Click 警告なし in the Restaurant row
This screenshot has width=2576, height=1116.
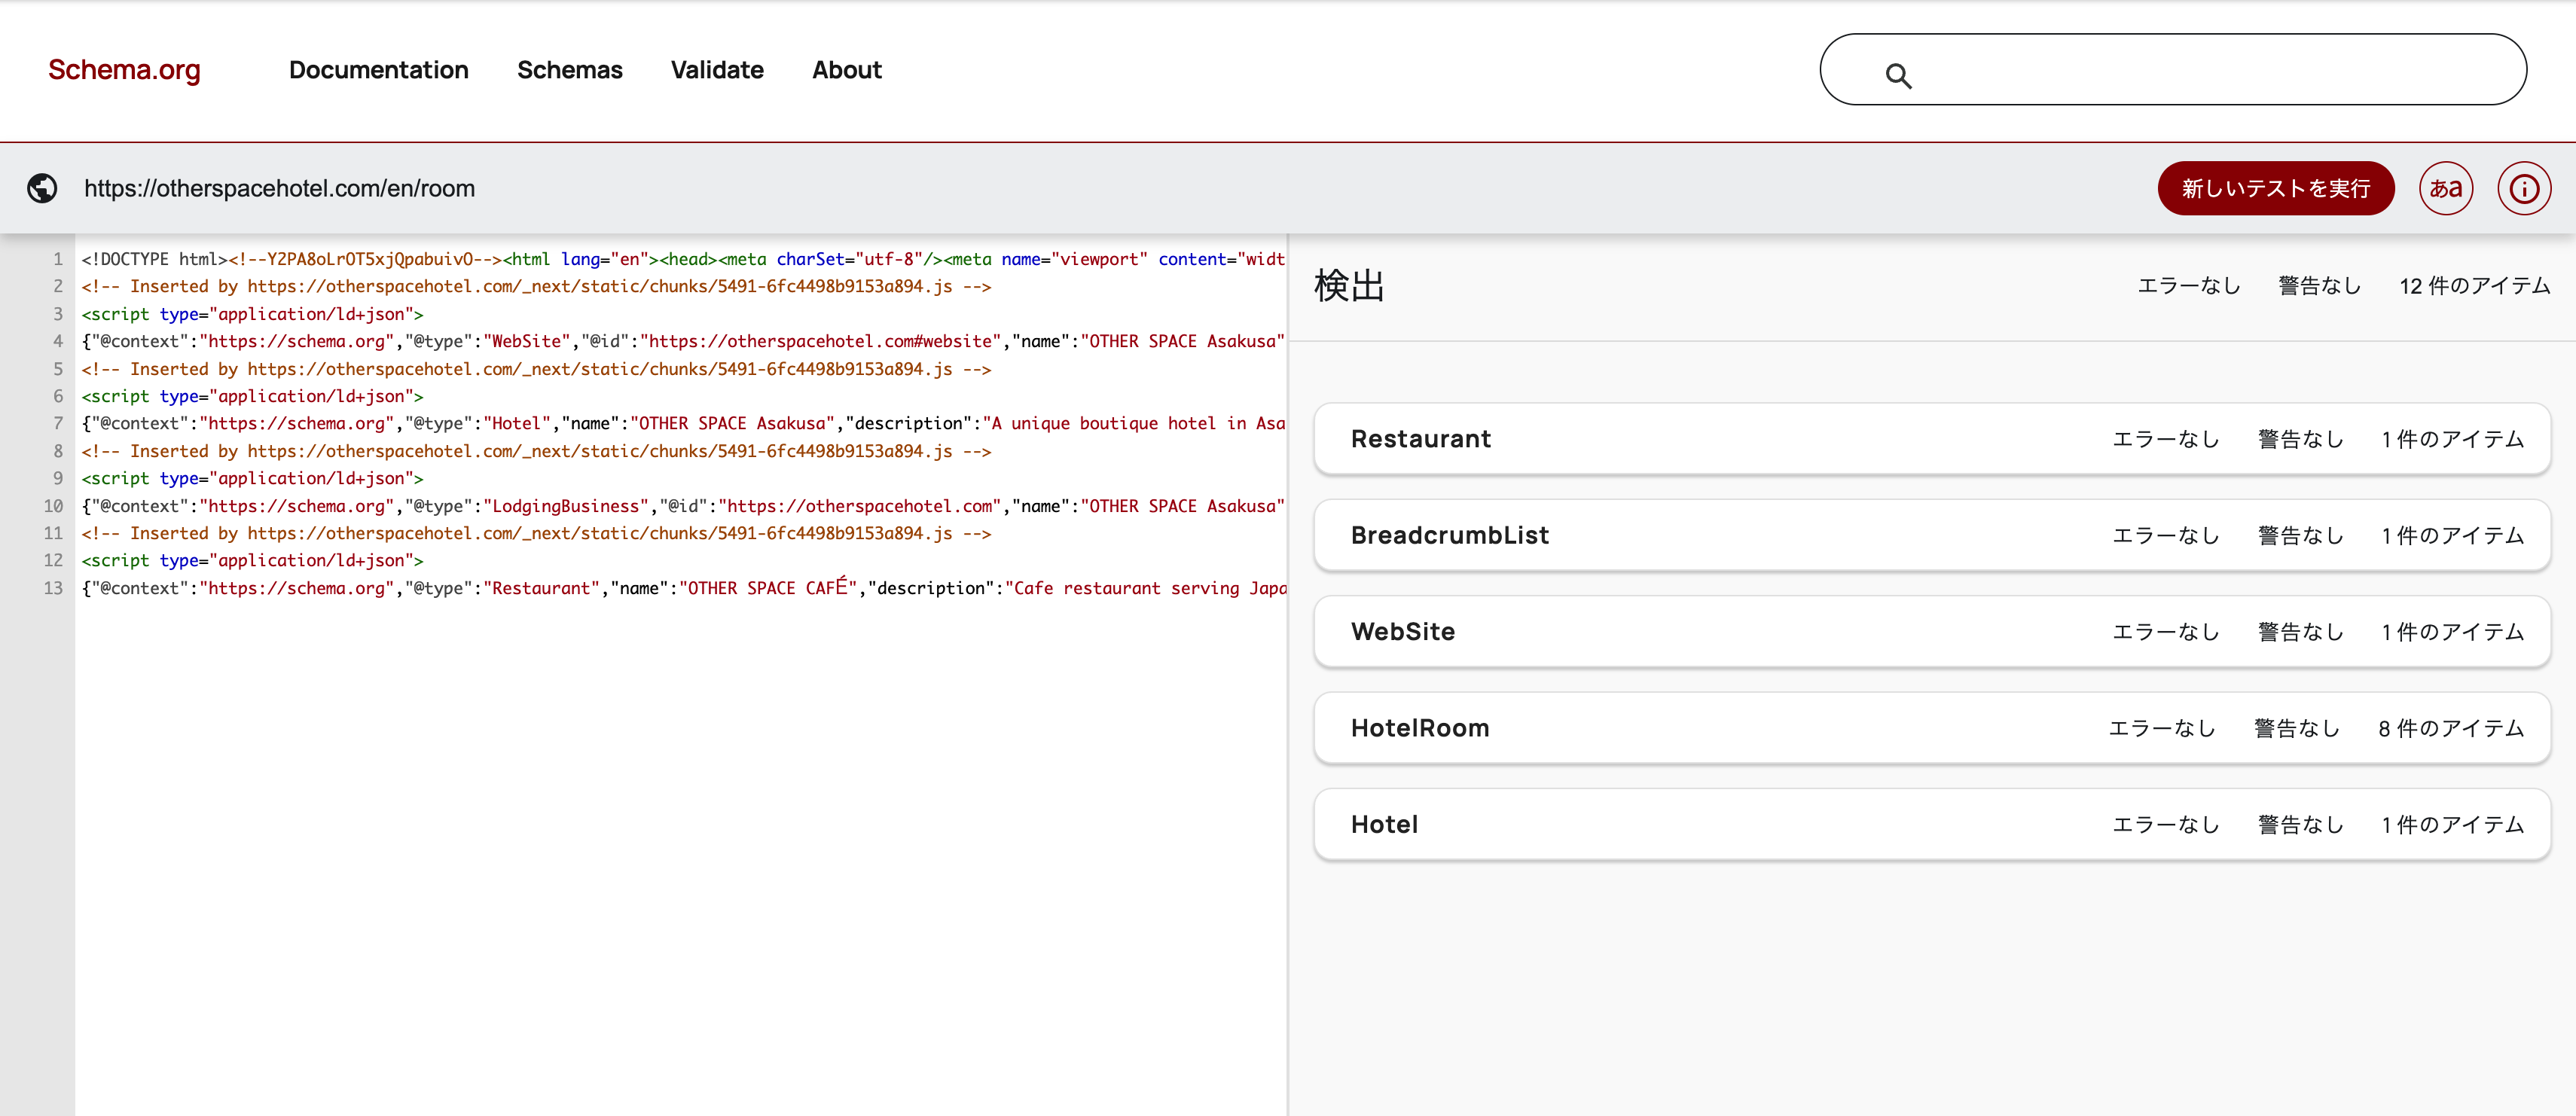[x=2301, y=439]
